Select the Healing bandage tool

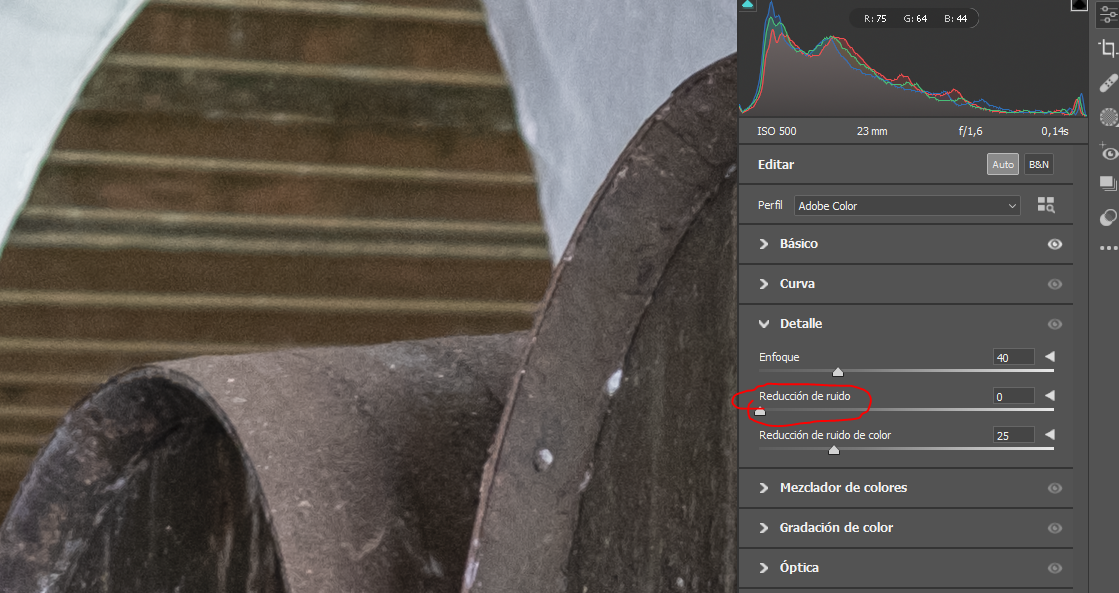point(1108,83)
